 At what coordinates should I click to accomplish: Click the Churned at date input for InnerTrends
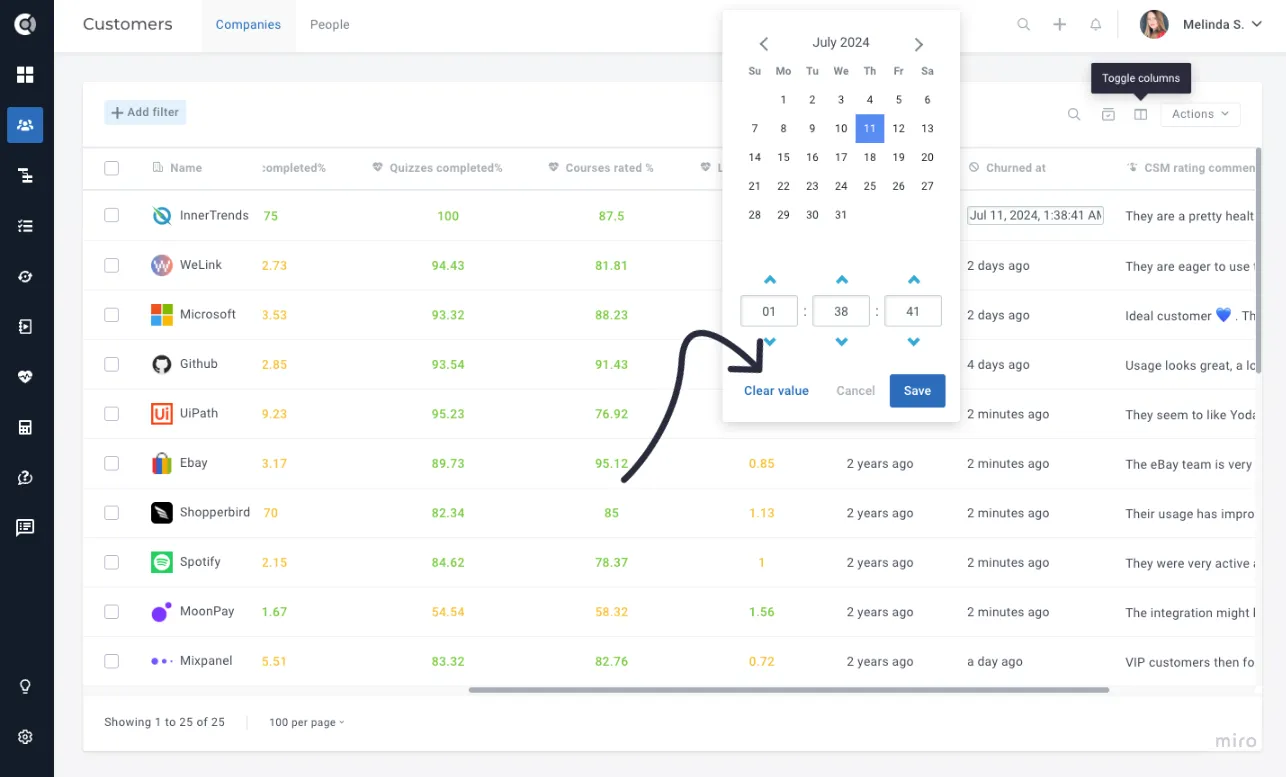click(1035, 215)
